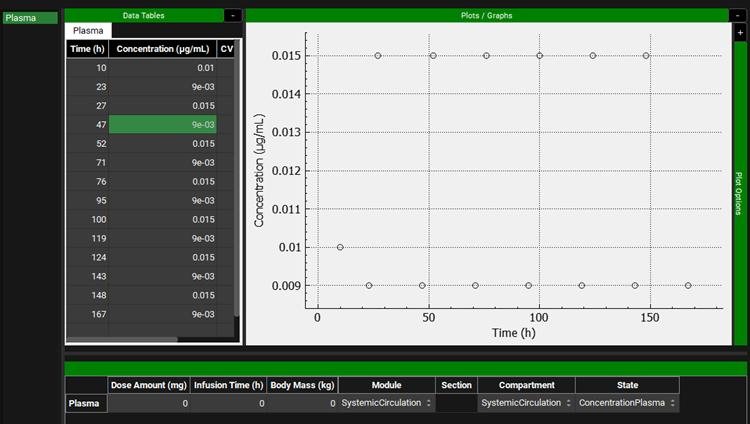Select Plasma item in left sidebar
Screen dimensions: 750x424
pyautogui.click(x=29, y=18)
